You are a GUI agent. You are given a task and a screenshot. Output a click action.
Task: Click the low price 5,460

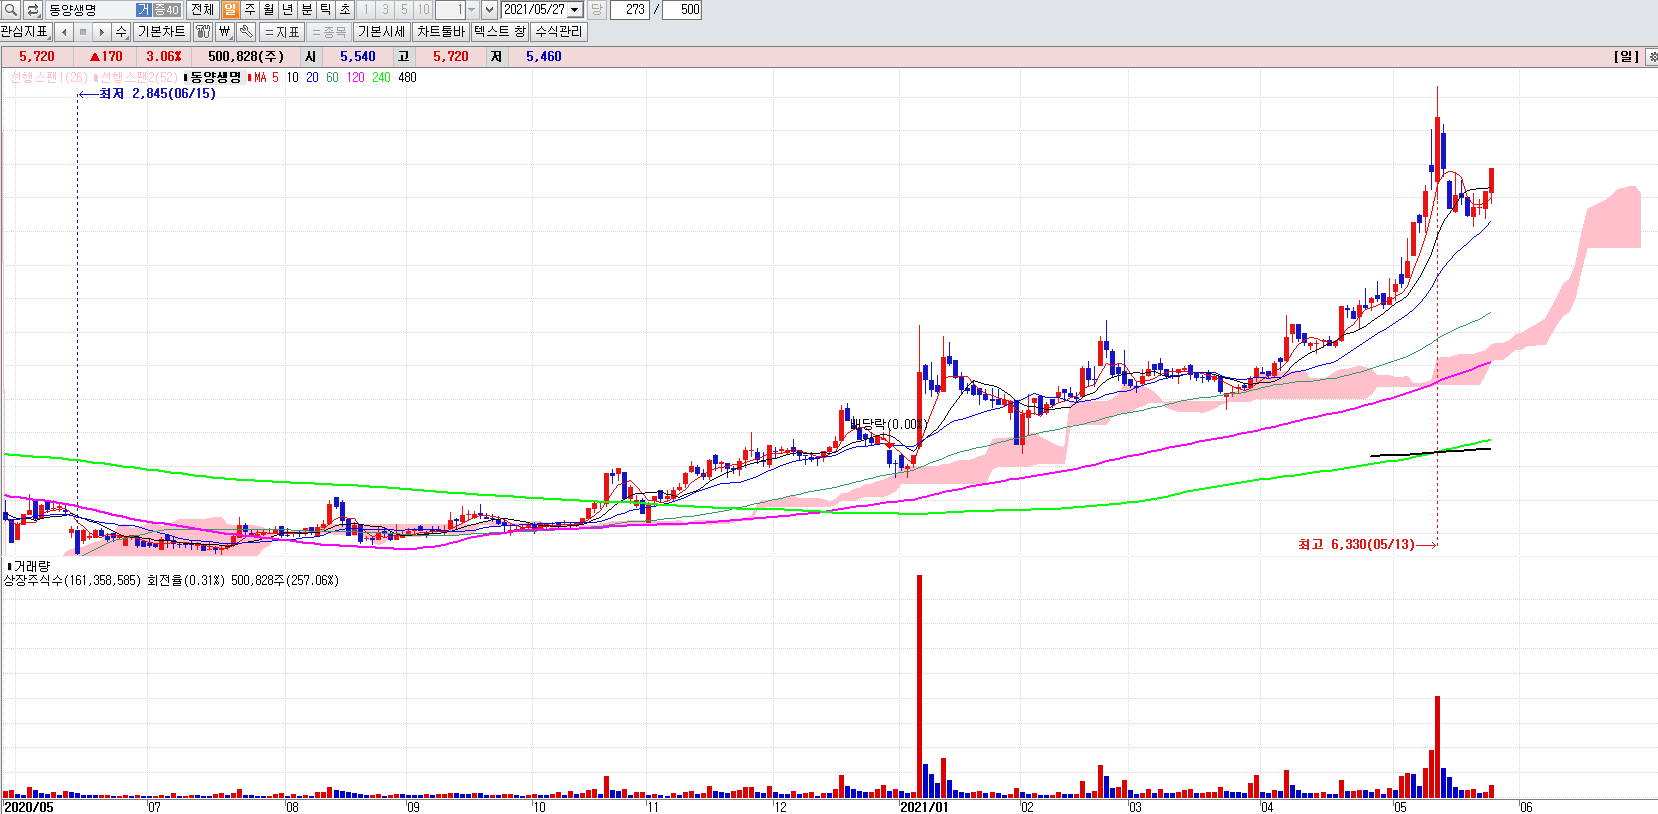[544, 57]
